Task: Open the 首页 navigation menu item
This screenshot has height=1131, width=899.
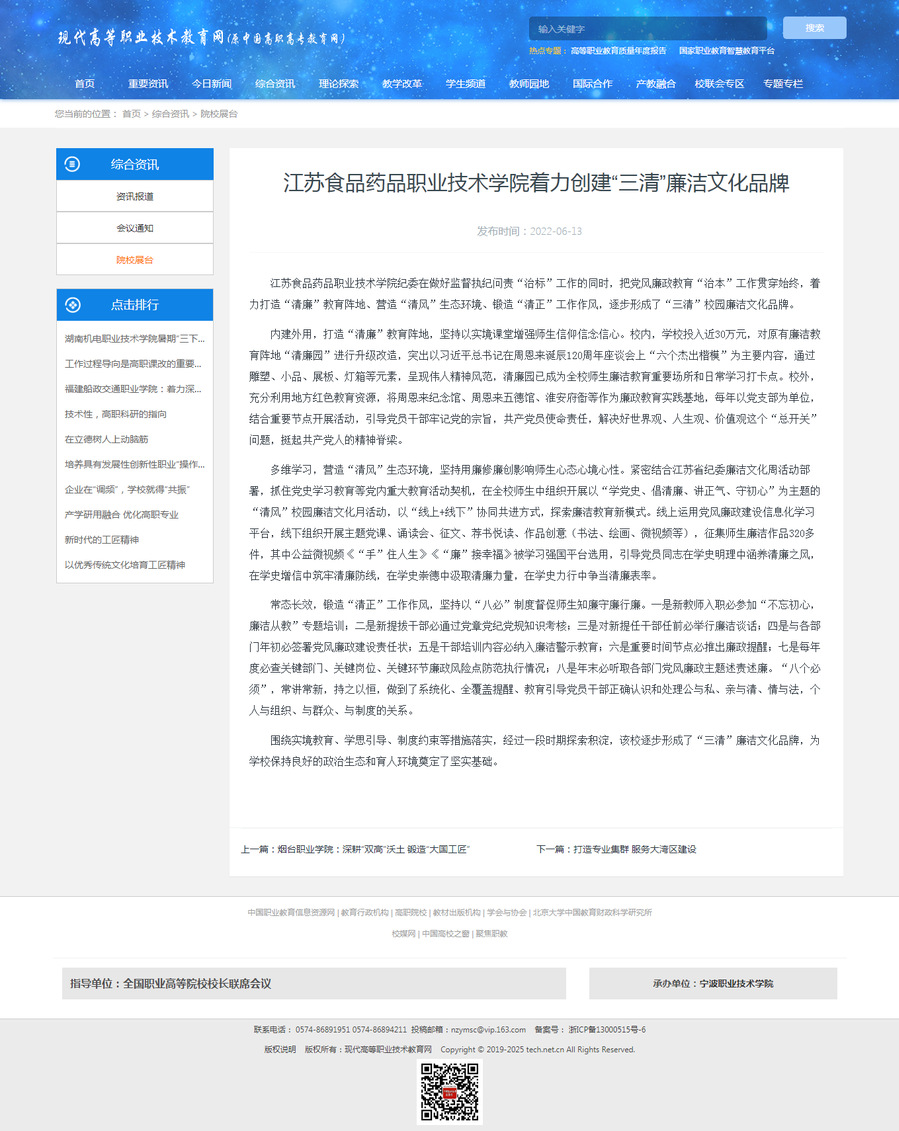Action: [85, 84]
